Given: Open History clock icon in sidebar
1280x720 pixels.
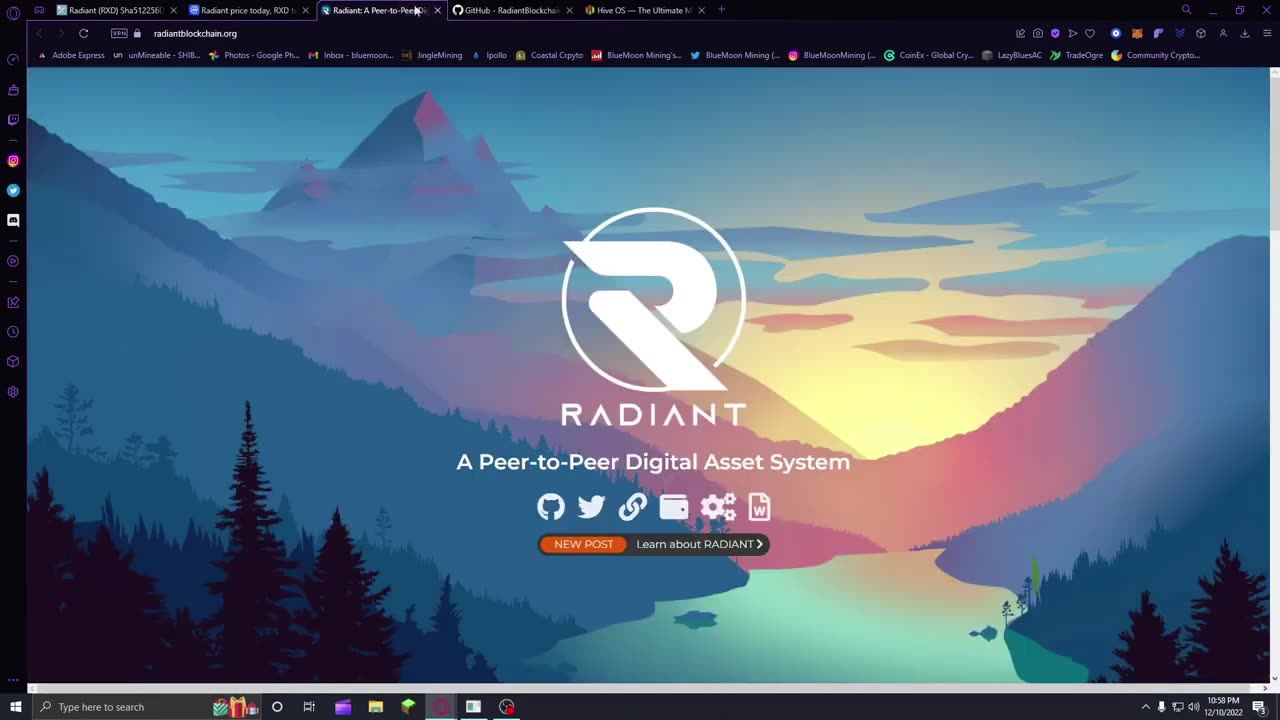Looking at the screenshot, I should (x=13, y=332).
